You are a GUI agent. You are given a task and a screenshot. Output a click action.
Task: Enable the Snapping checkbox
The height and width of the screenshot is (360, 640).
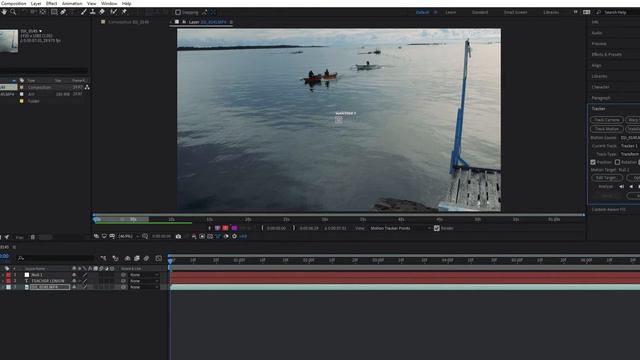(x=178, y=13)
